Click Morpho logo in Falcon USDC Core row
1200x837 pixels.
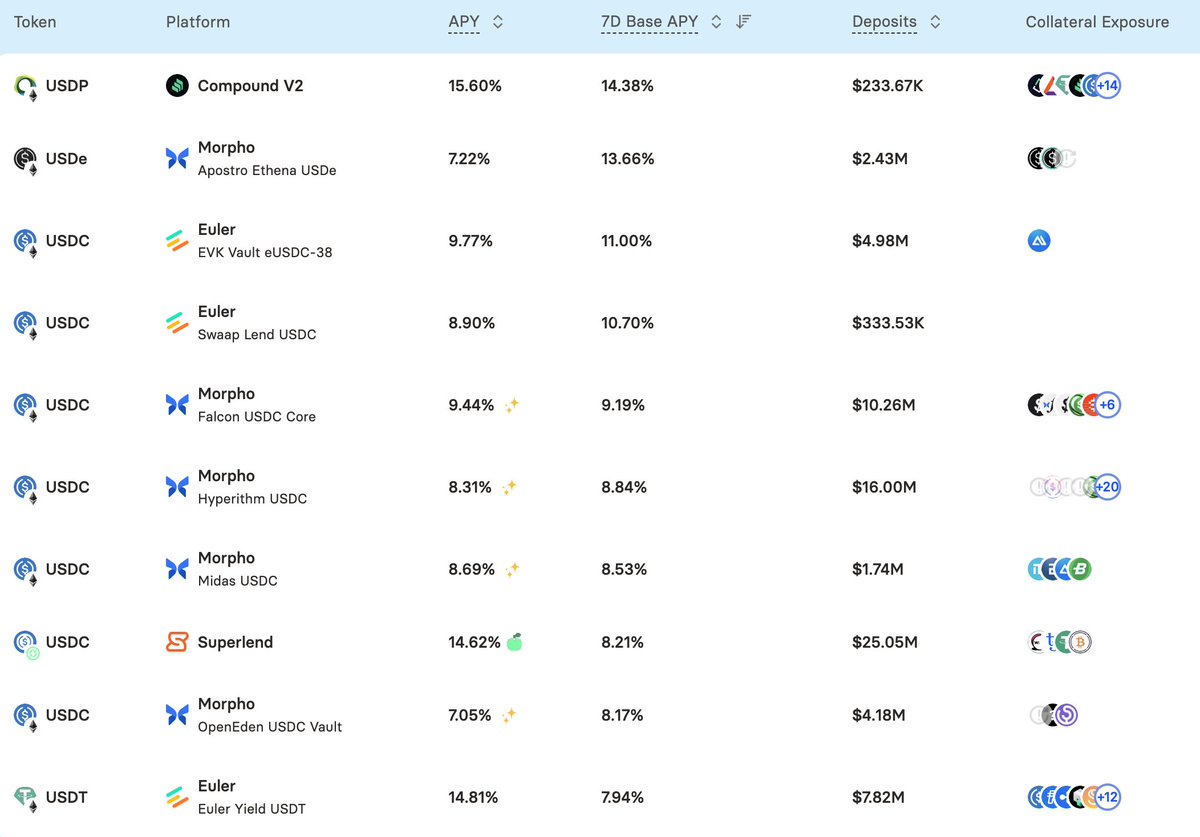(177, 405)
